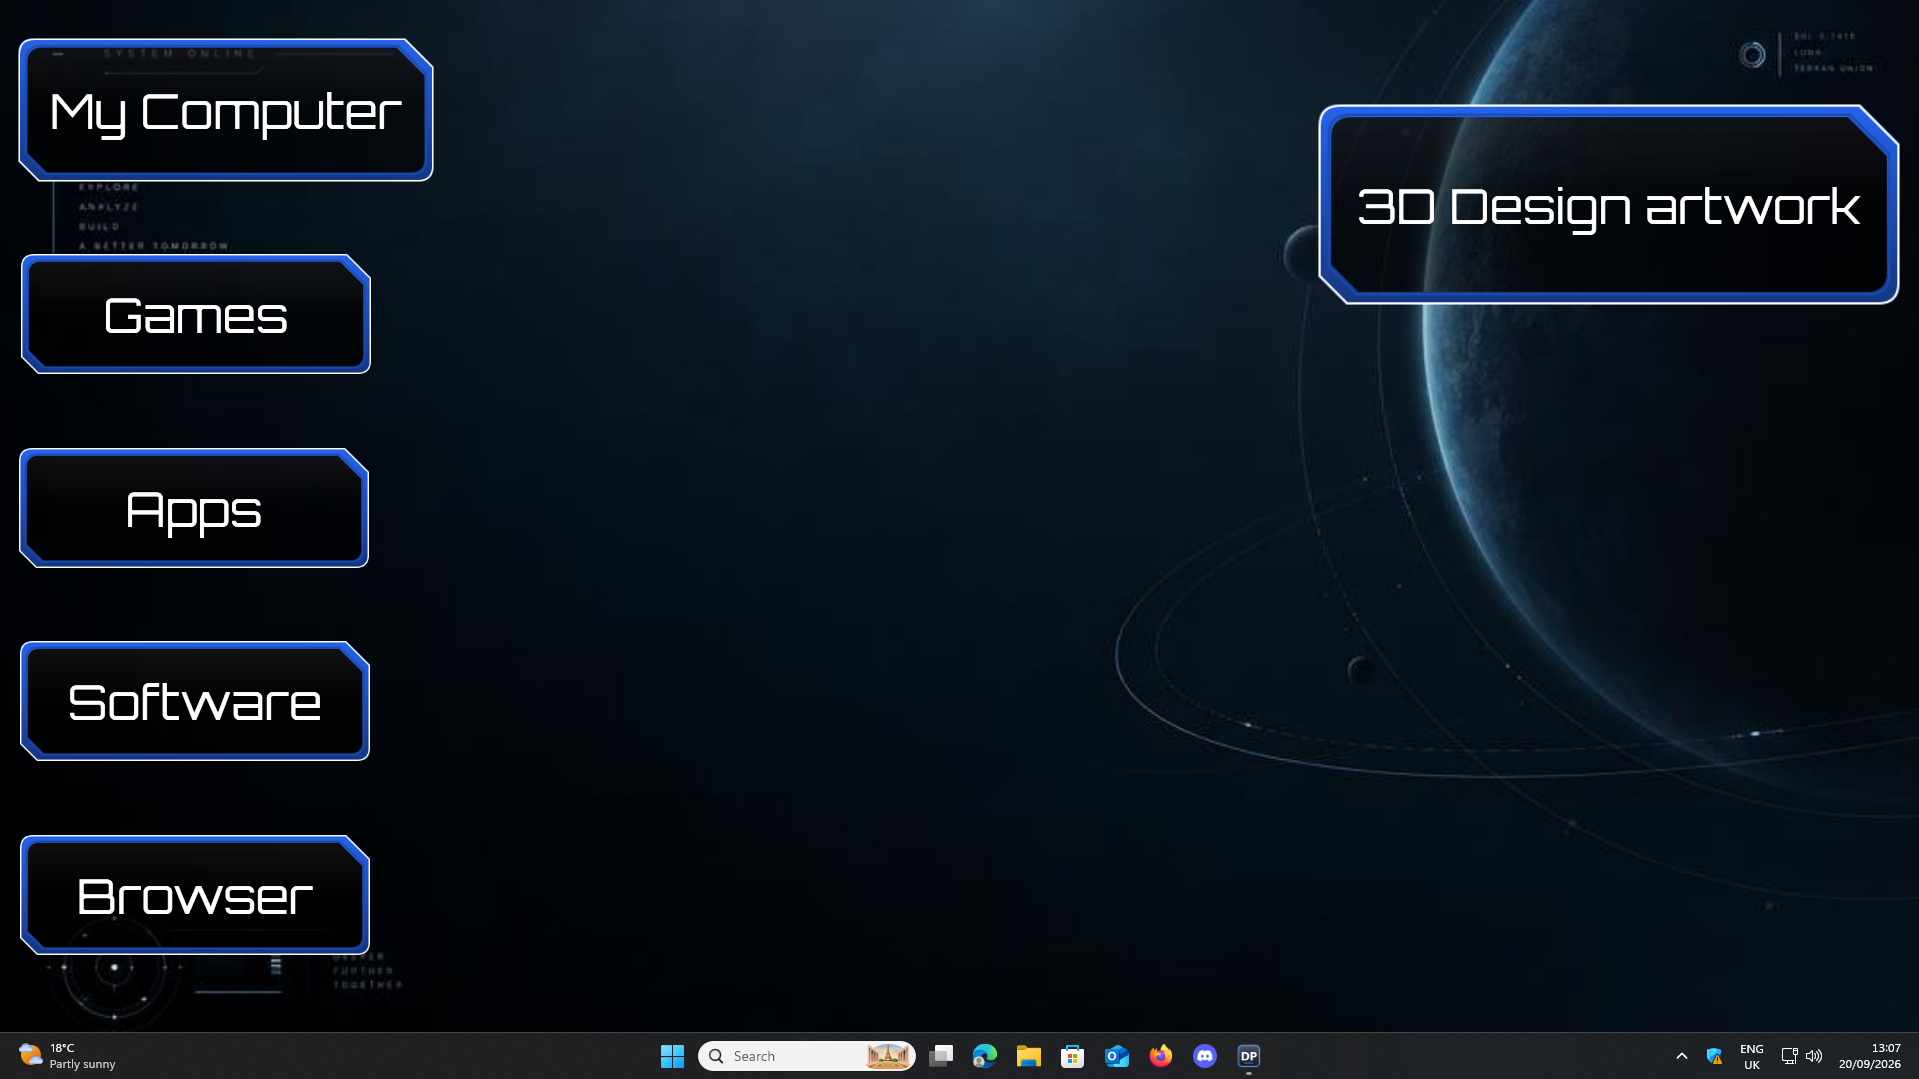
Task: Open the My Computer desktop shortcut
Action: tap(226, 110)
